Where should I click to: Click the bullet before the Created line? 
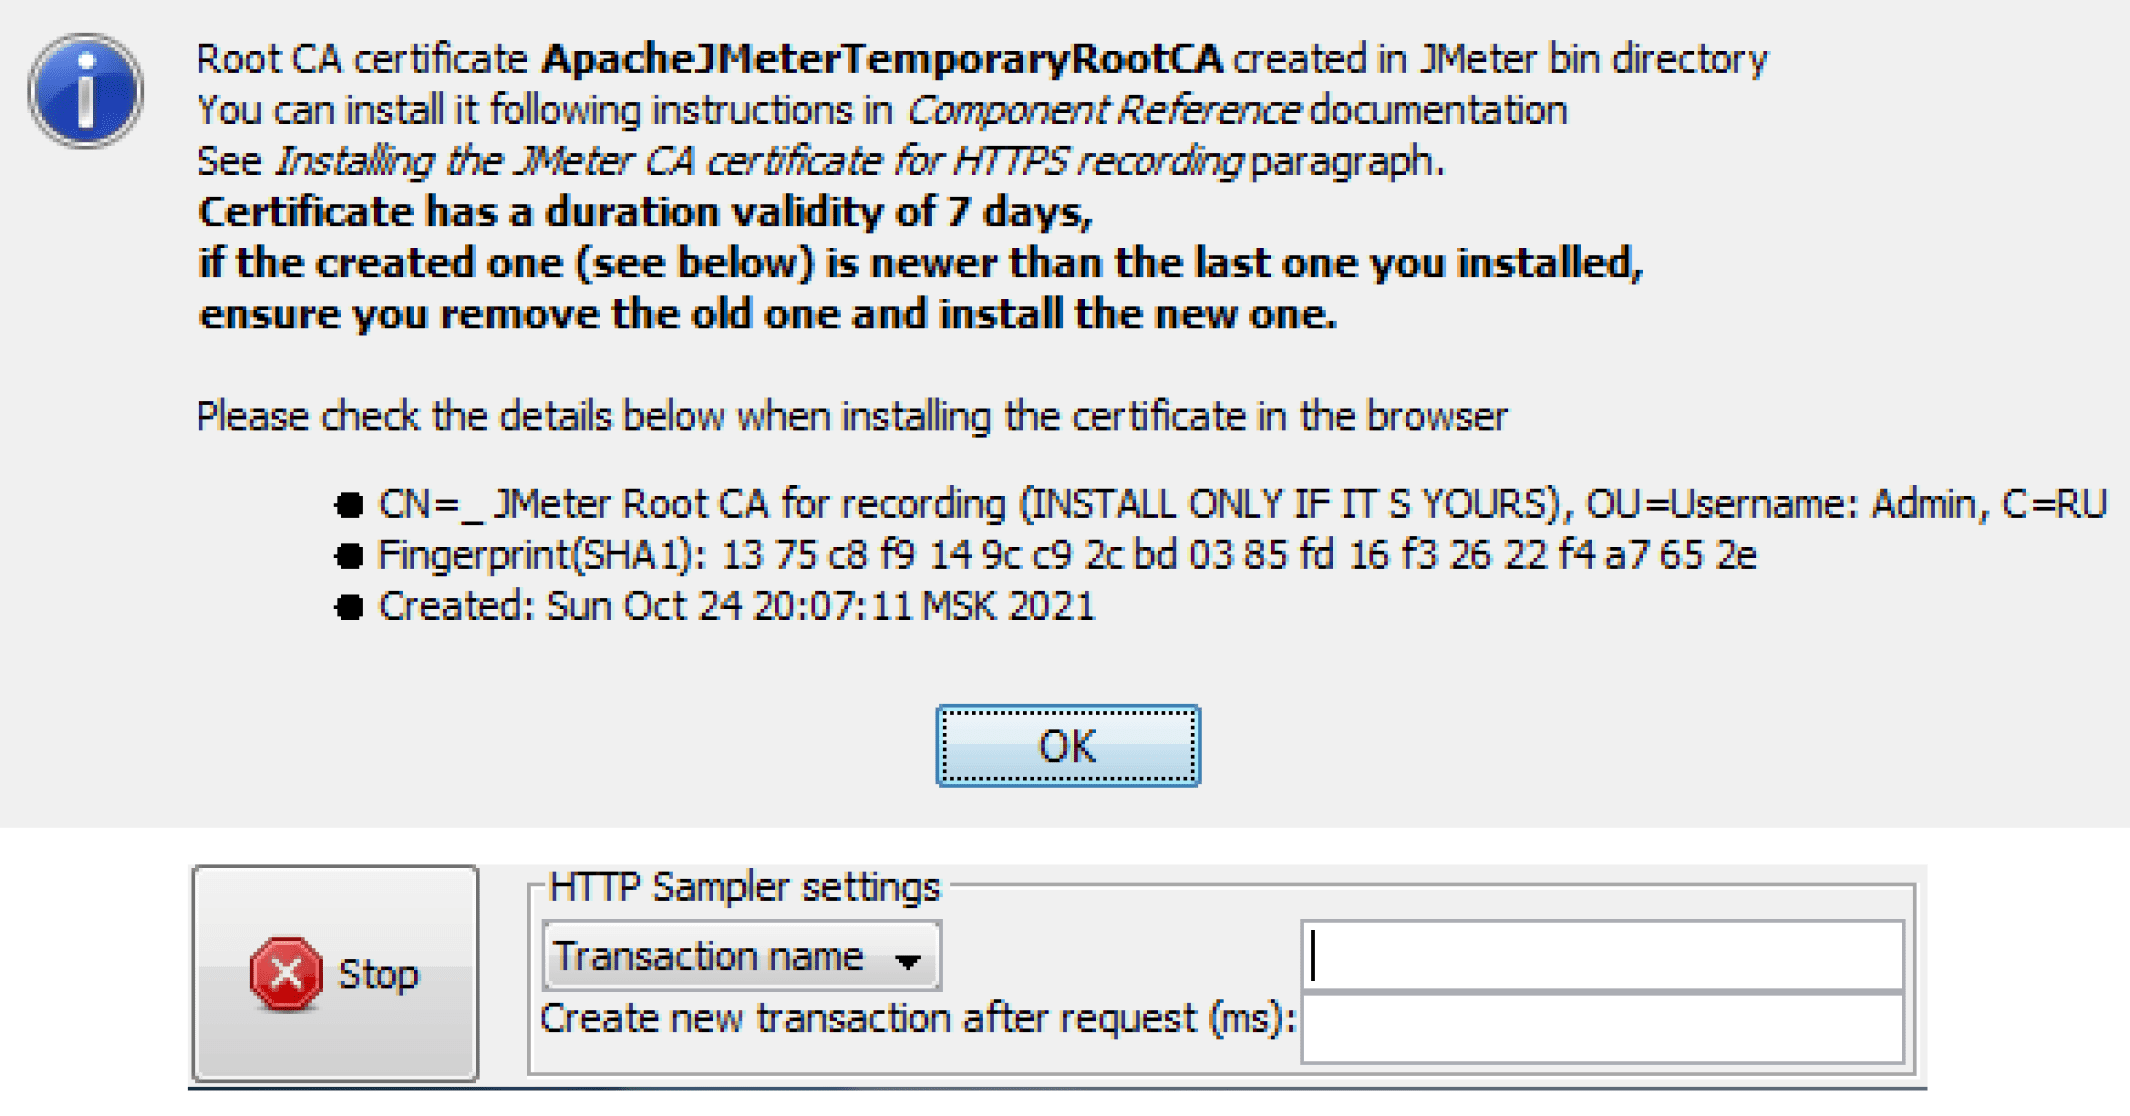[x=349, y=607]
